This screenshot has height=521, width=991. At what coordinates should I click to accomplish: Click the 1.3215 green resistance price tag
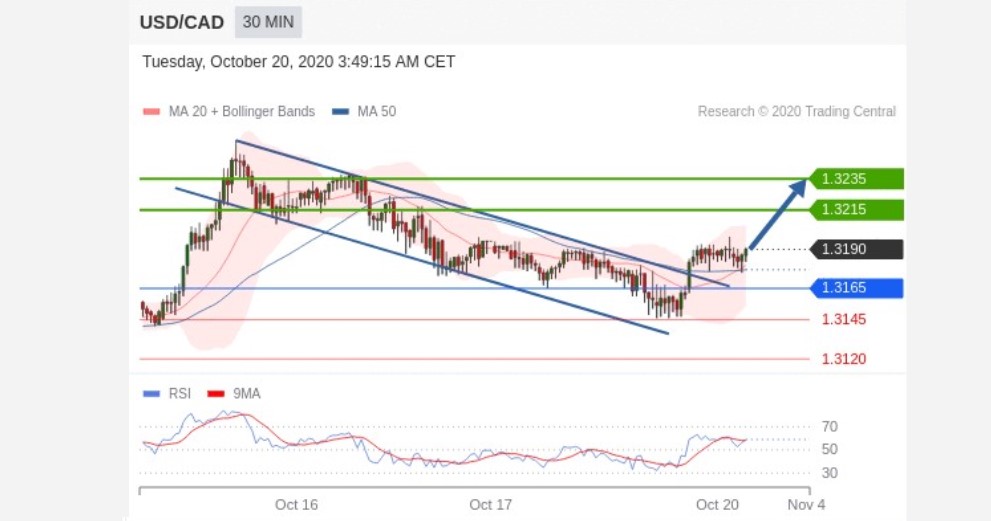pos(856,210)
